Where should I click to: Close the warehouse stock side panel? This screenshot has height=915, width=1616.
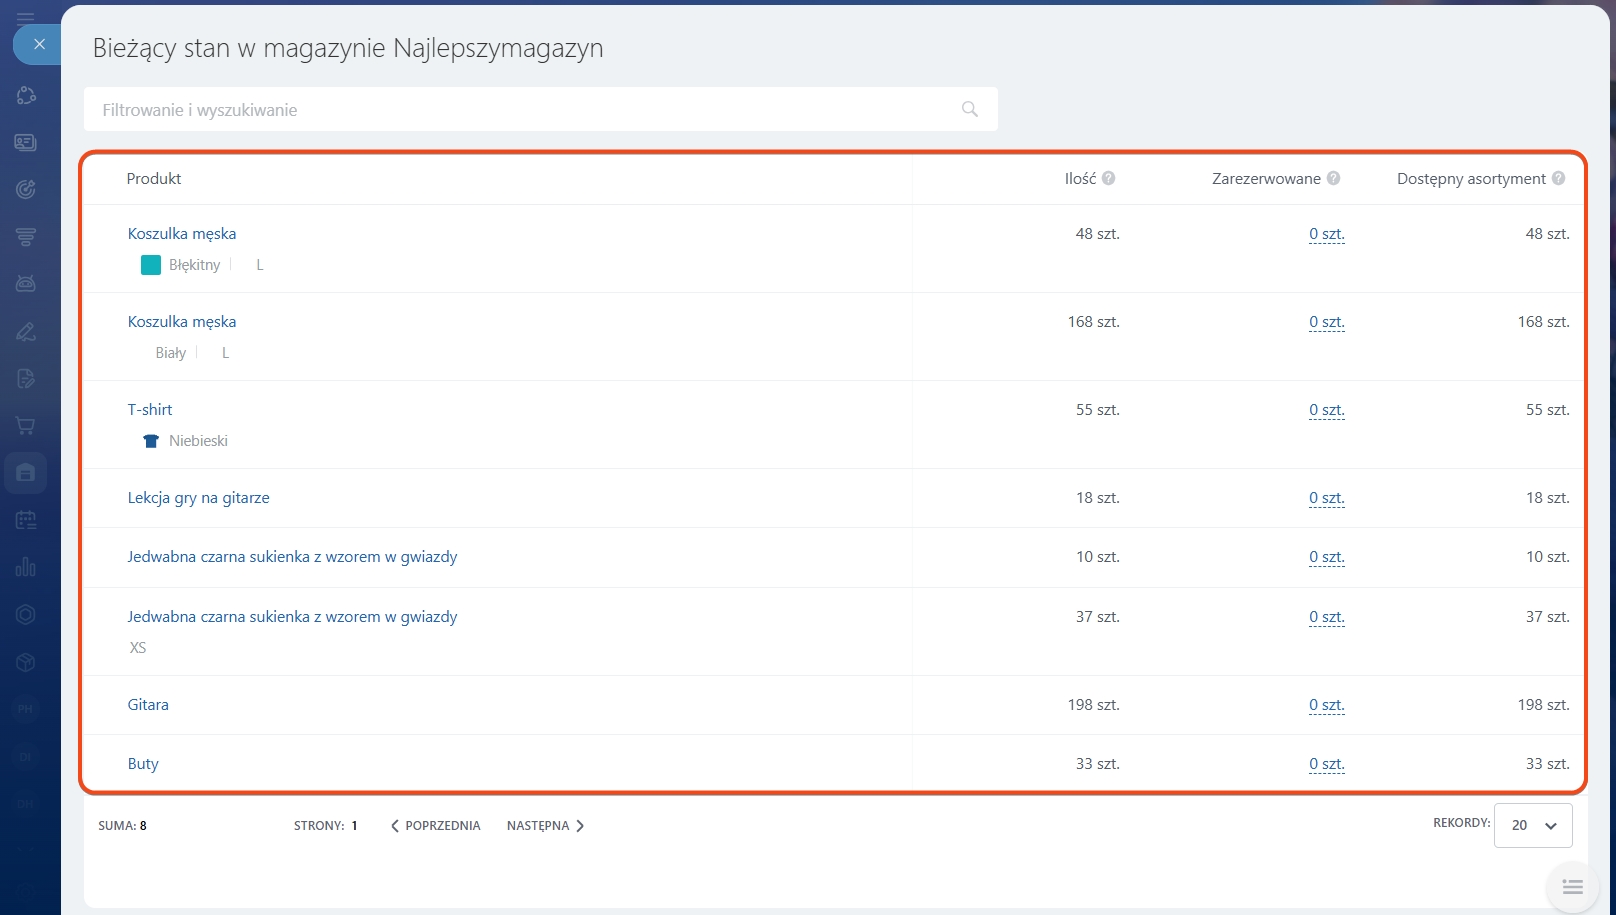click(39, 44)
